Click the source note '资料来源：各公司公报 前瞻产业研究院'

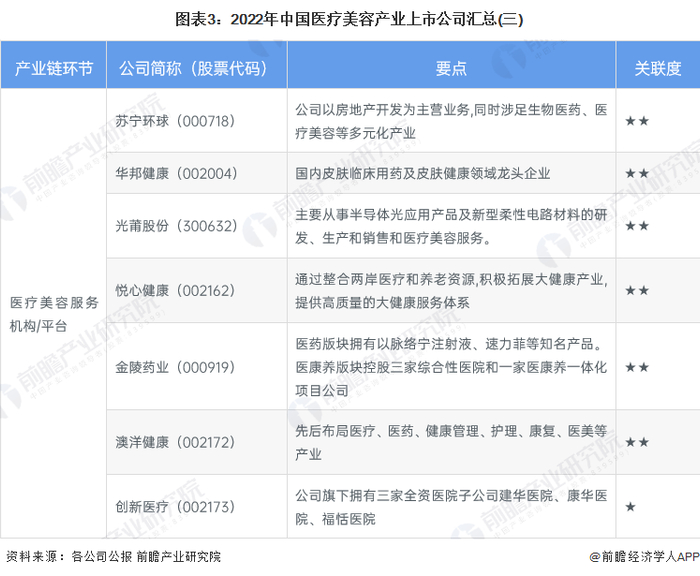click(113, 556)
